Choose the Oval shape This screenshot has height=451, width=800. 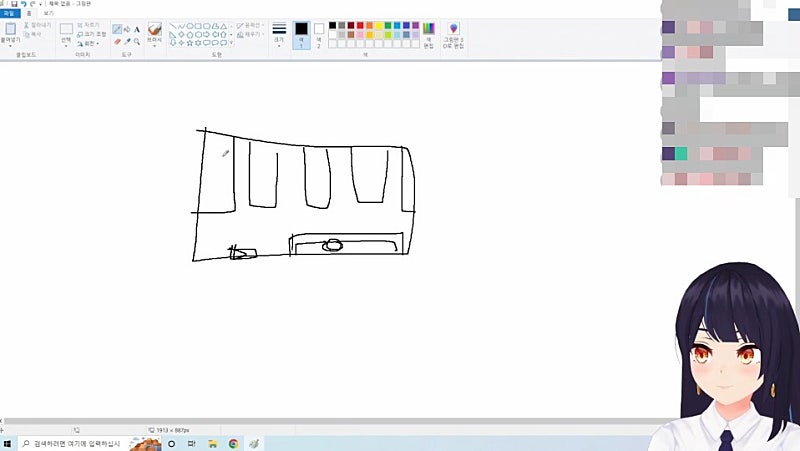tap(190, 26)
